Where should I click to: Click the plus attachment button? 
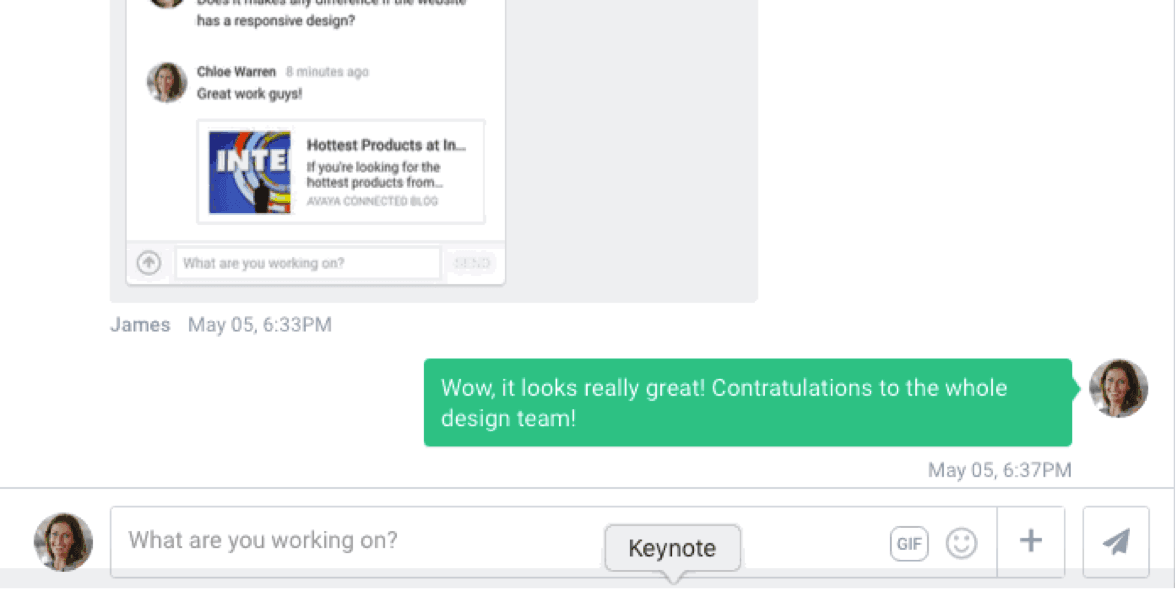click(1030, 541)
